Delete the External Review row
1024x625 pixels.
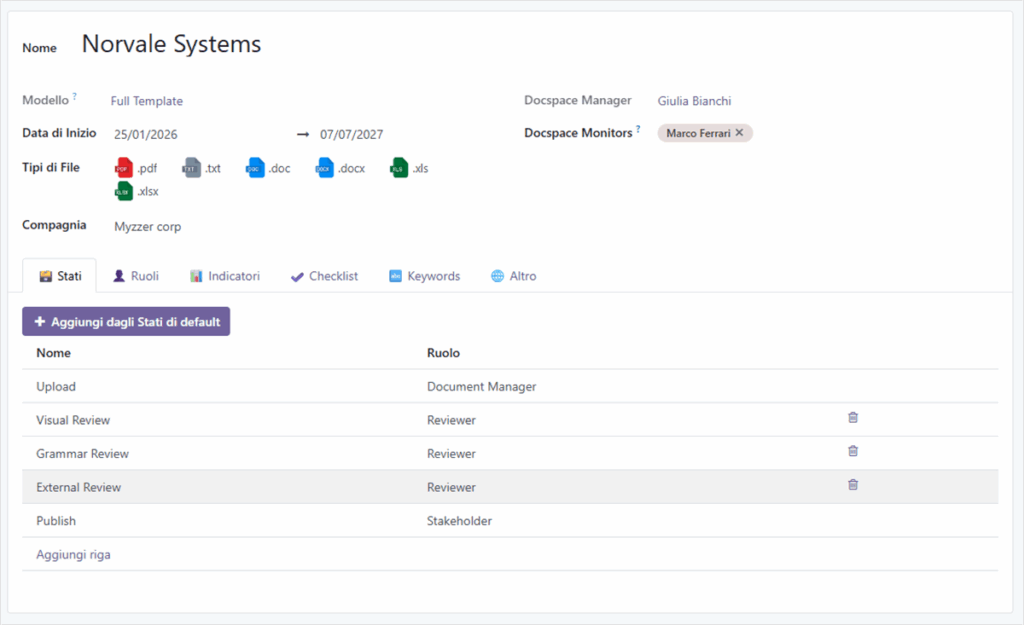tap(853, 485)
